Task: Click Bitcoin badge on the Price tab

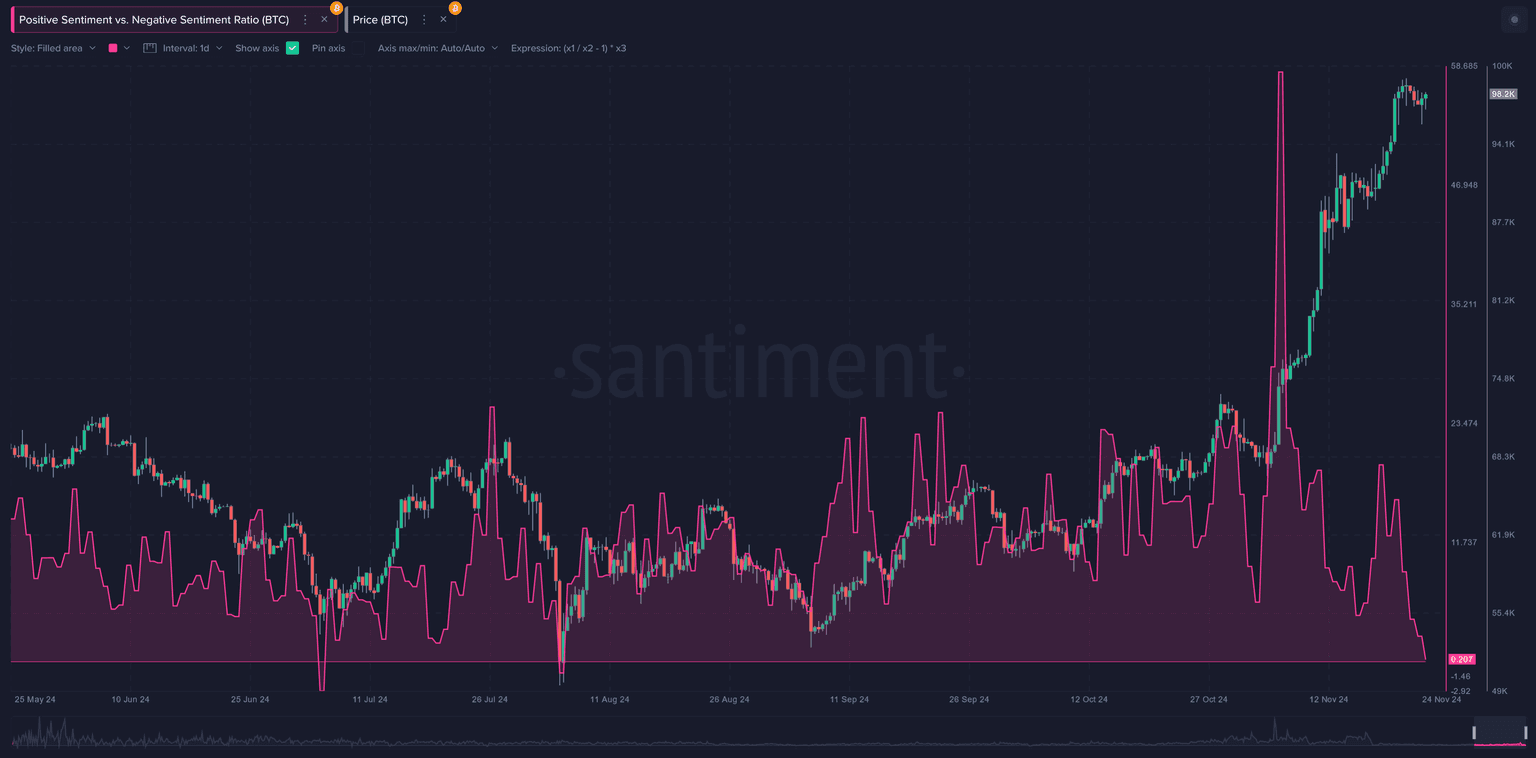Action: [455, 8]
